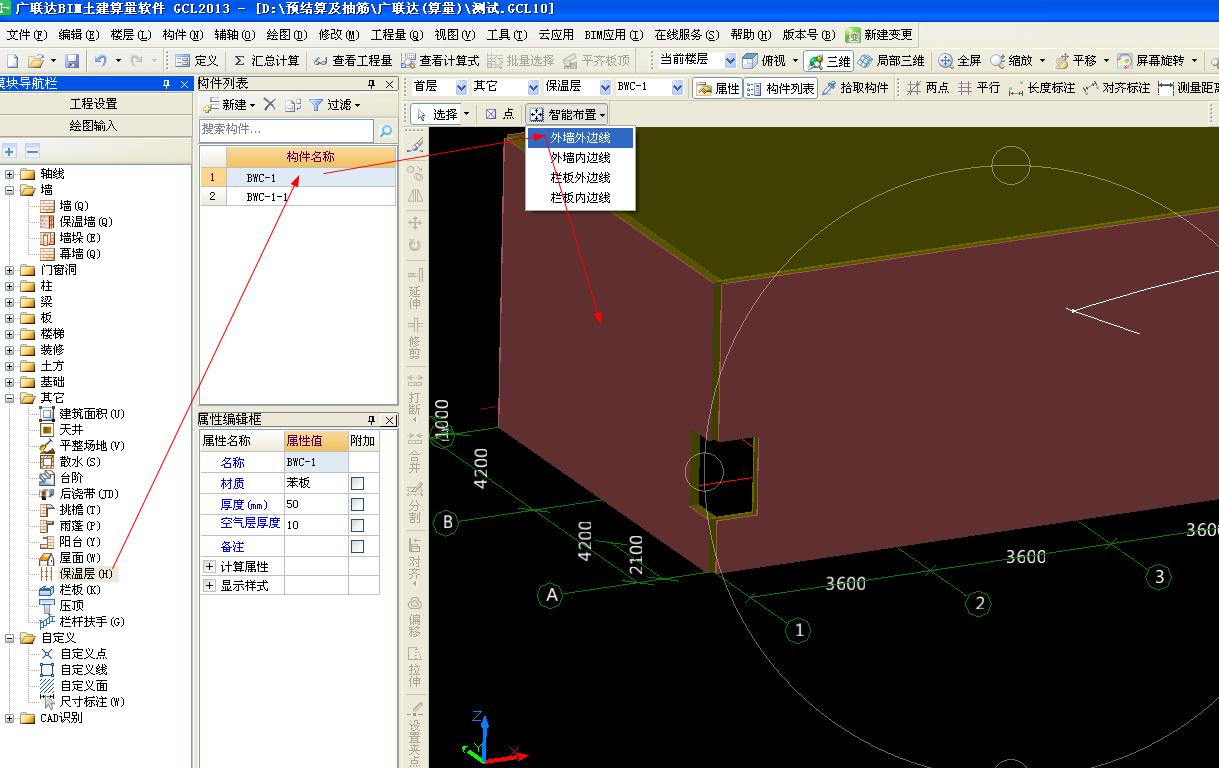Click the New file icon
Viewport: 1219px width, 768px height.
(x=12, y=61)
